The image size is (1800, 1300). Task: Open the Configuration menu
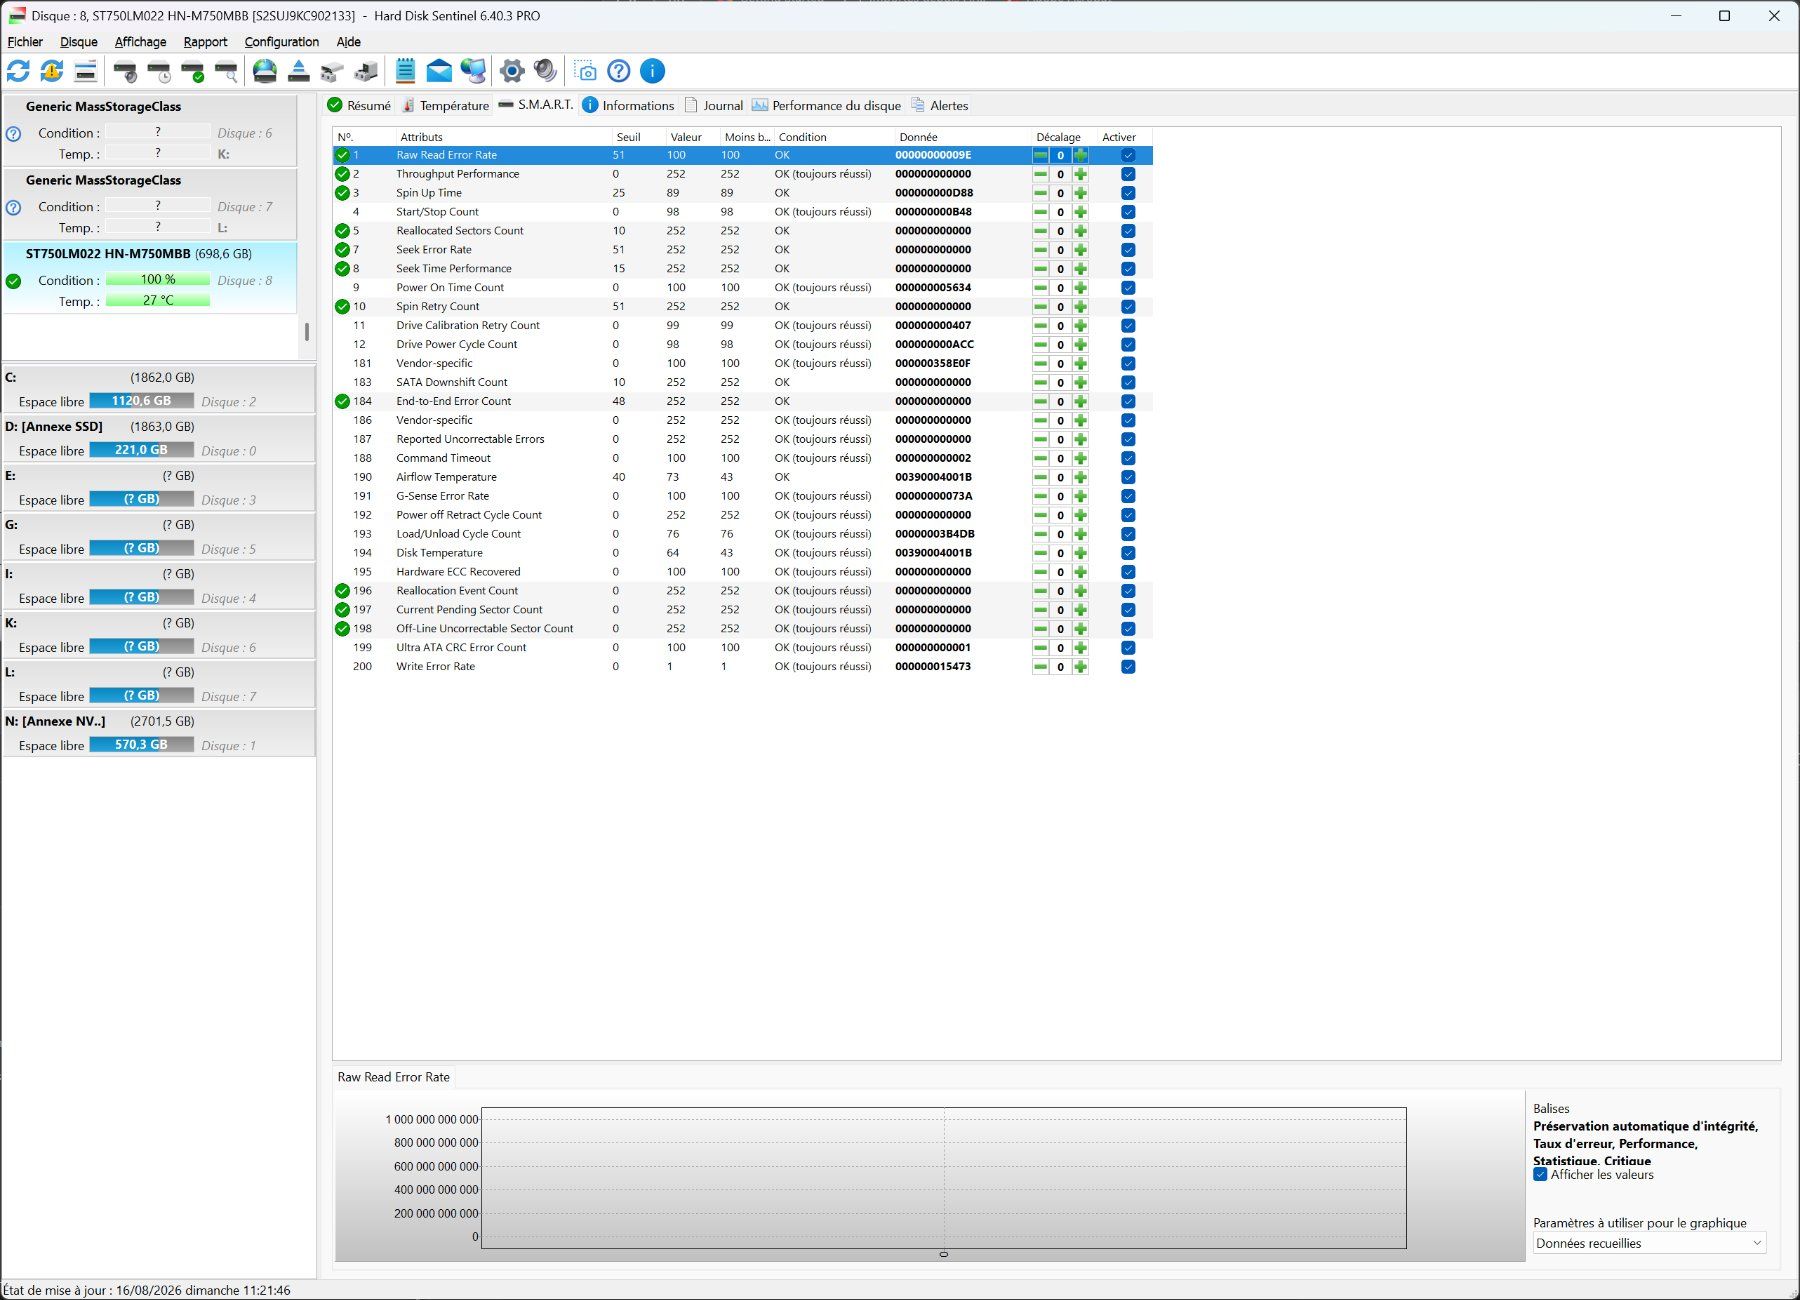coord(282,42)
